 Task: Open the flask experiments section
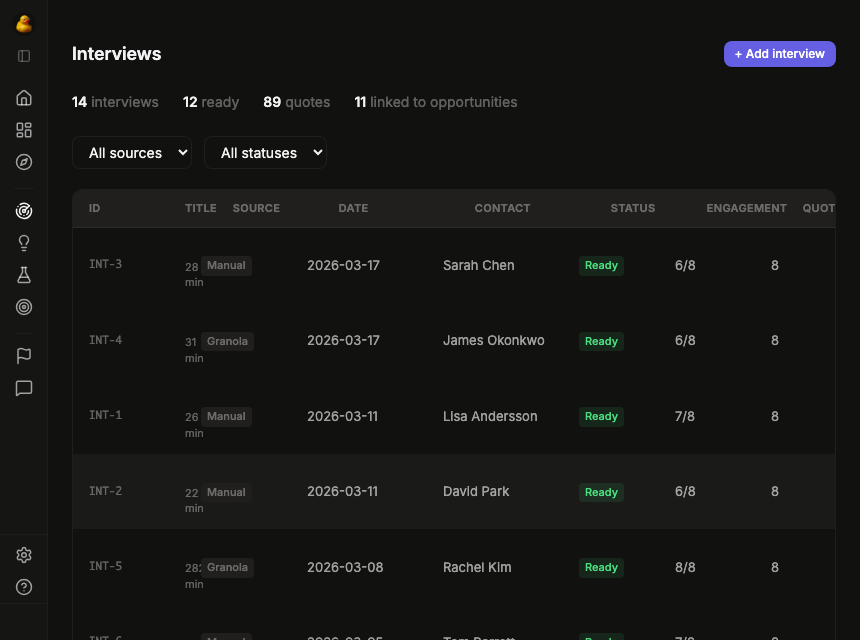click(x=23, y=274)
